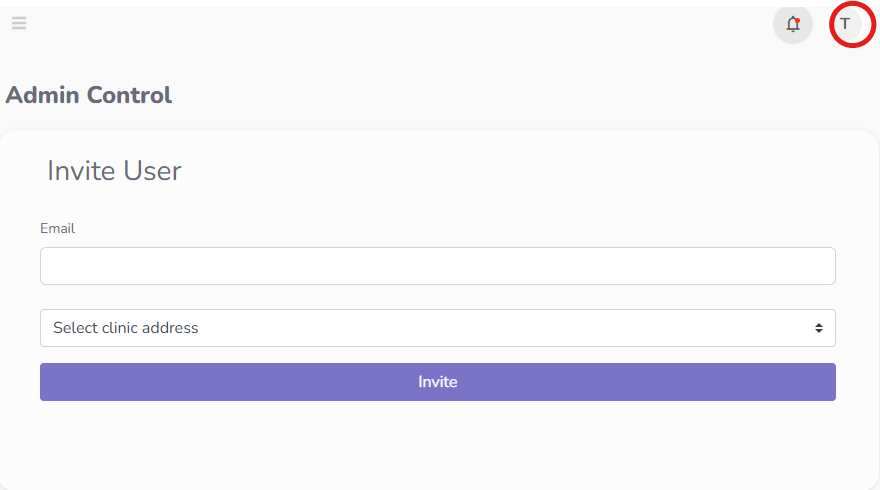Screen dimensions: 880x490
Task: Click the circled T account button
Action: 846,24
